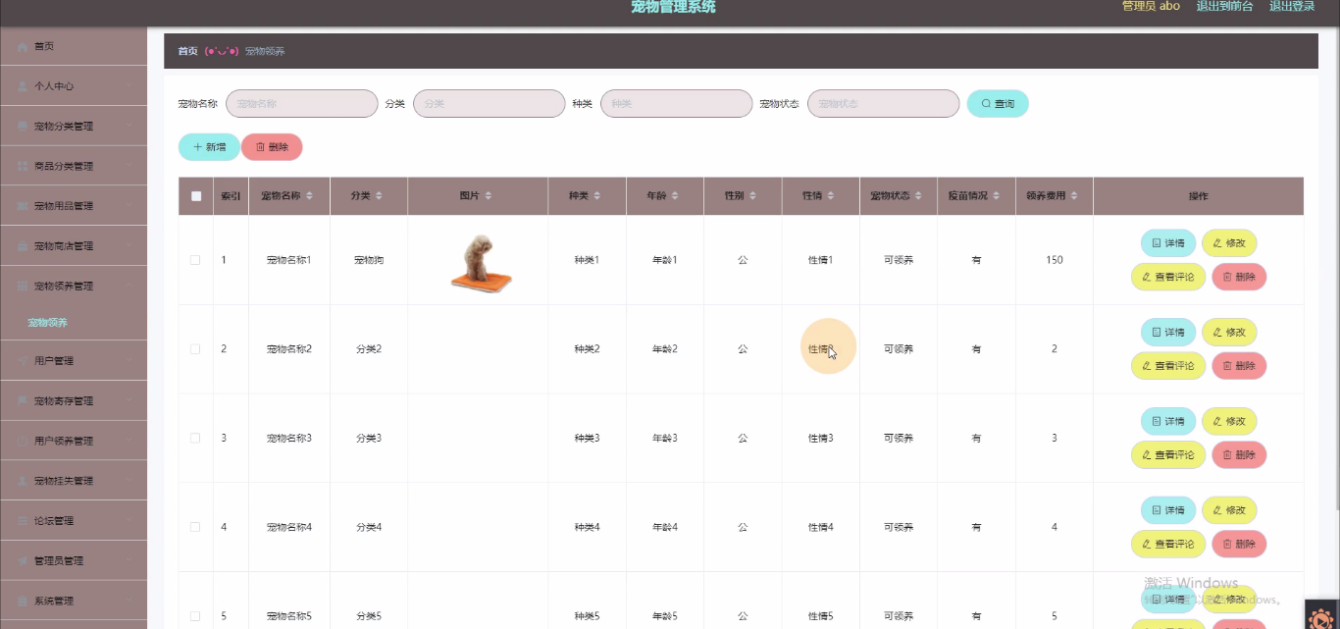Click 查看评论 for 宠物名称3 row
Image resolution: width=1340 pixels, height=629 pixels.
click(1168, 455)
